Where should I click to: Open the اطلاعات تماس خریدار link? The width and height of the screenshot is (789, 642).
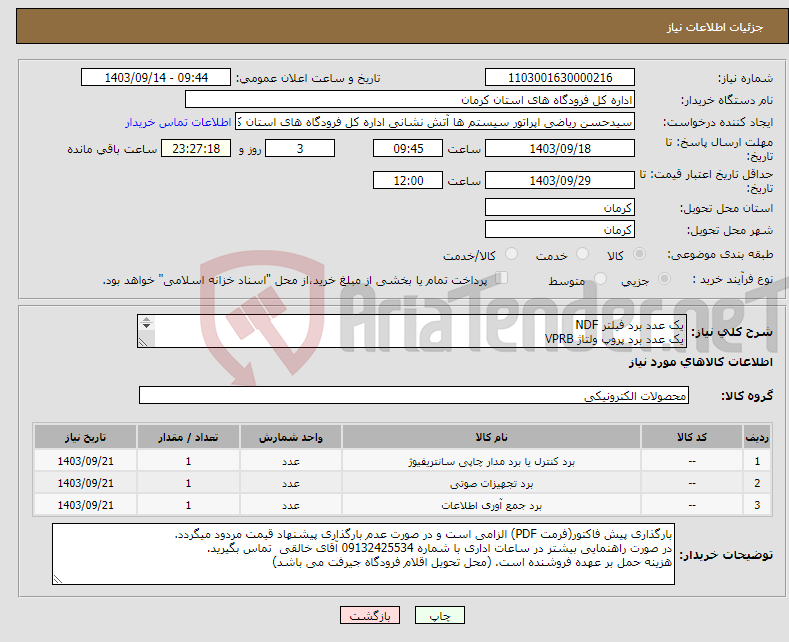178,122
